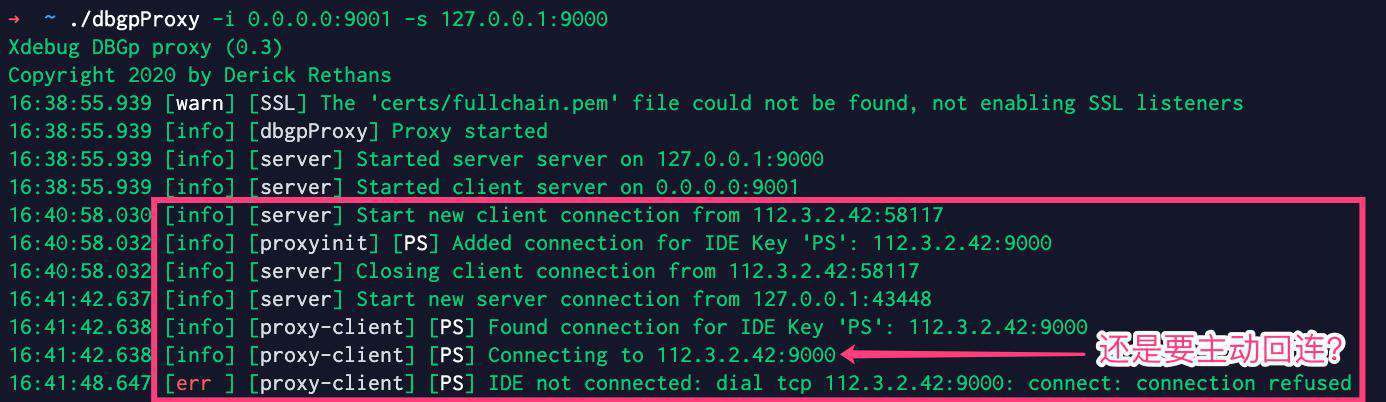Image resolution: width=1386 pixels, height=402 pixels.
Task: Click the 16:41:48.647 timestamp
Action: click(79, 383)
